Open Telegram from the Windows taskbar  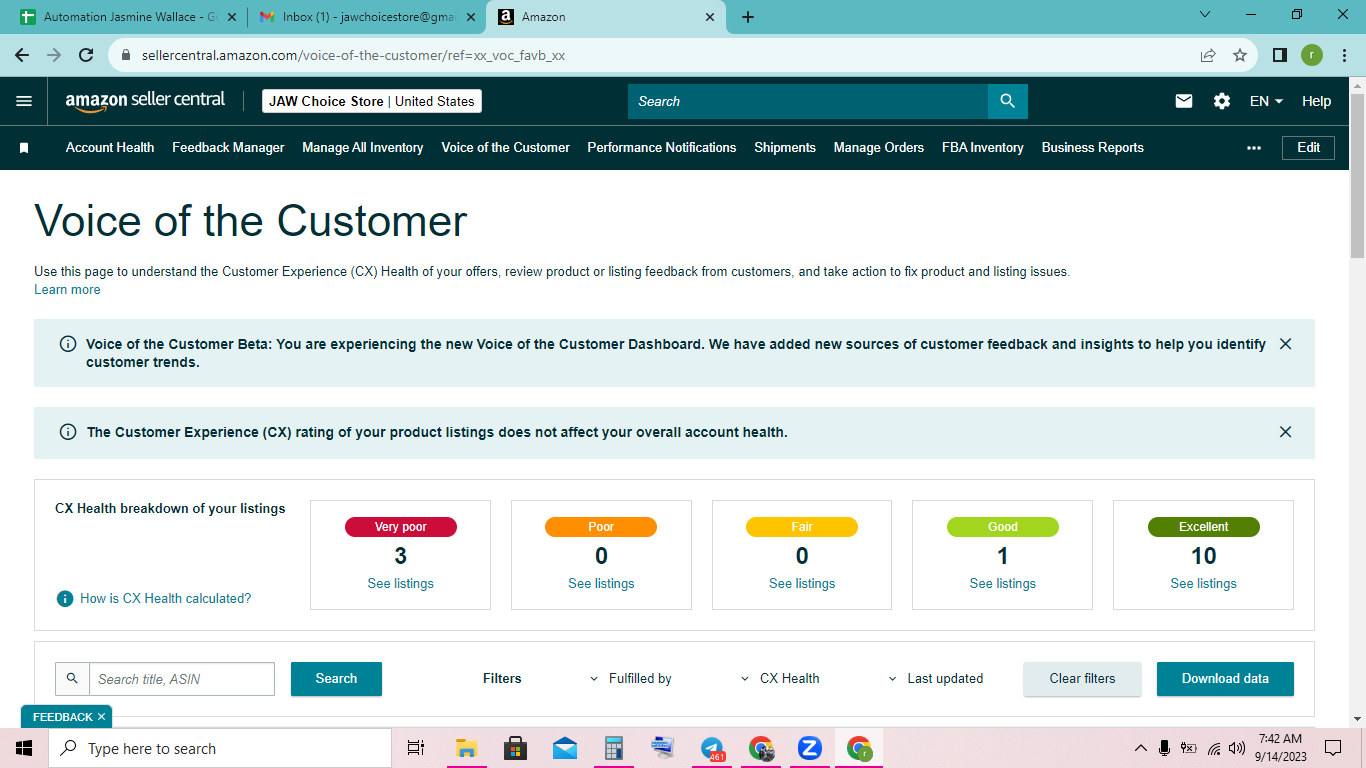coord(712,748)
